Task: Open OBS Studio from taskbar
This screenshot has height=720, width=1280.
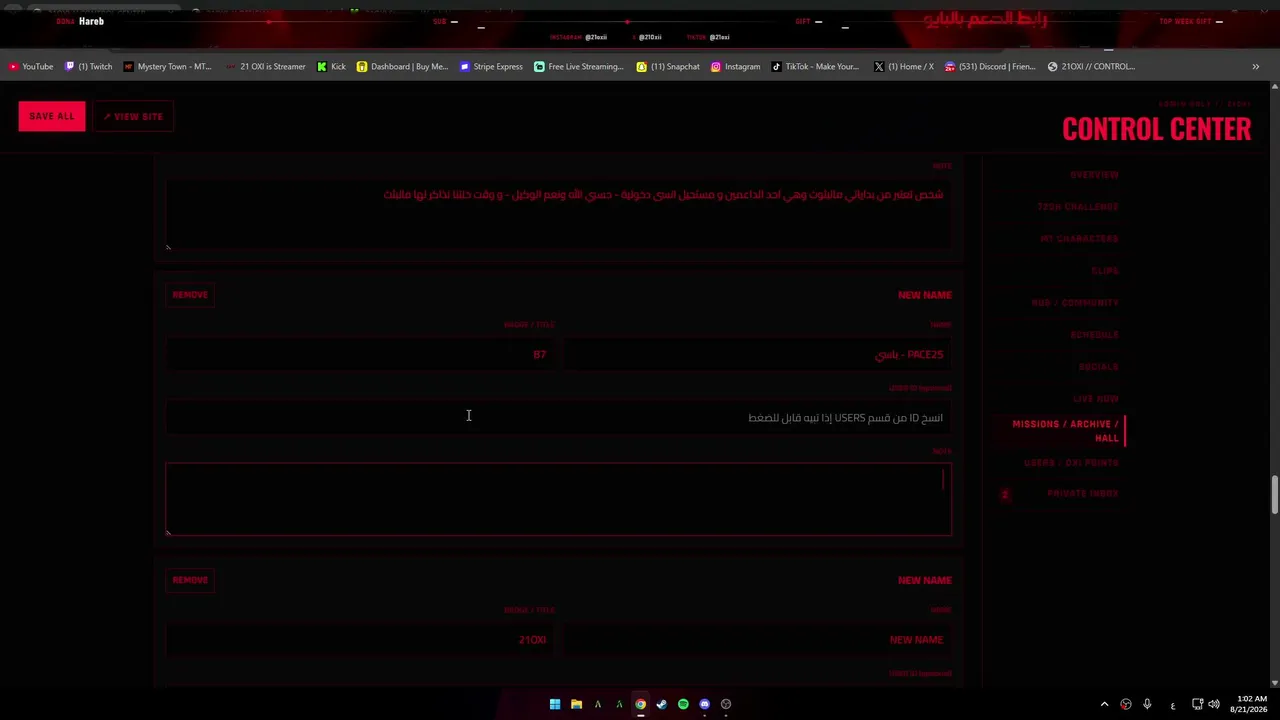Action: pos(726,704)
